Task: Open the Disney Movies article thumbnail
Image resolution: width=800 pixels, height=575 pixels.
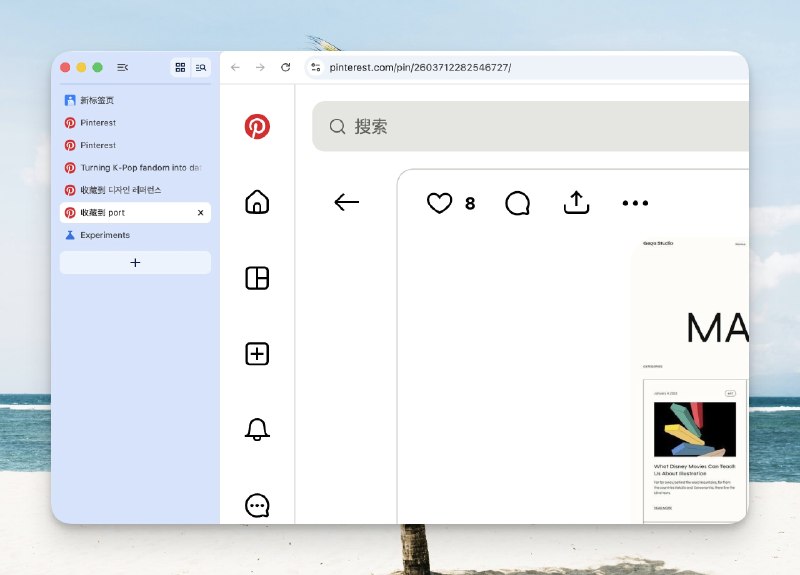Action: coord(695,429)
